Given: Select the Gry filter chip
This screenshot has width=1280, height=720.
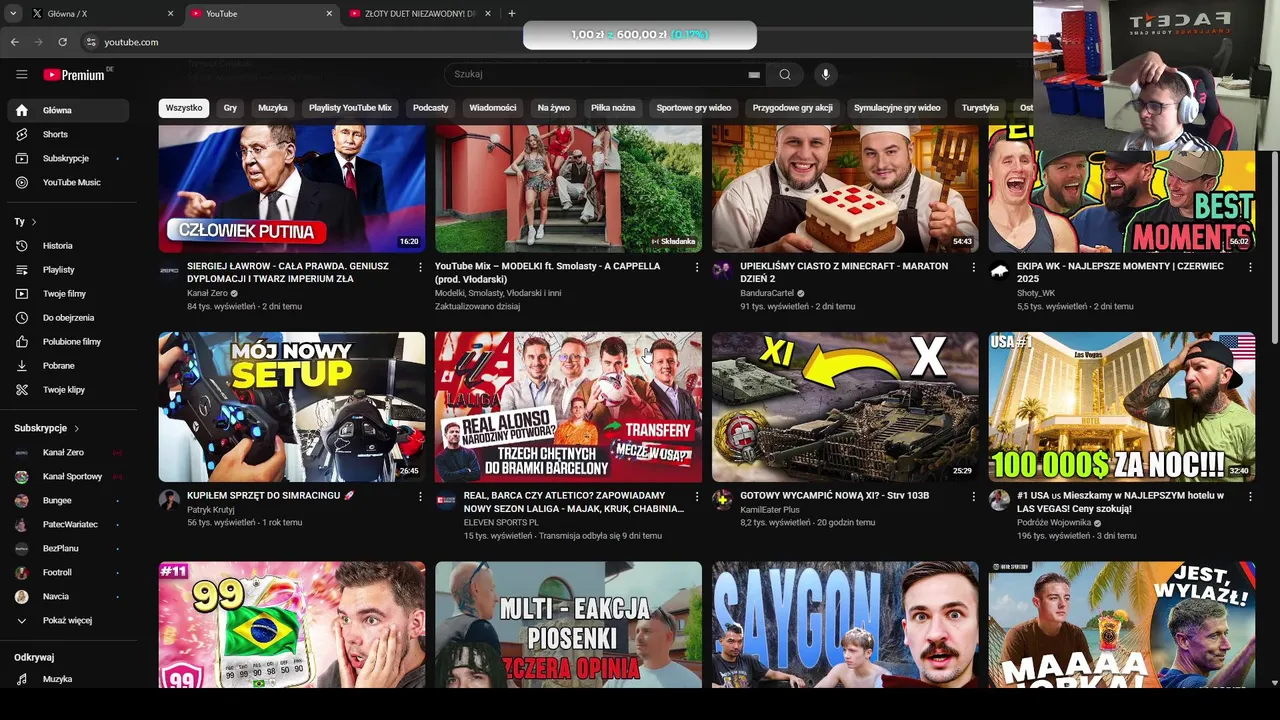Looking at the screenshot, I should click(230, 108).
